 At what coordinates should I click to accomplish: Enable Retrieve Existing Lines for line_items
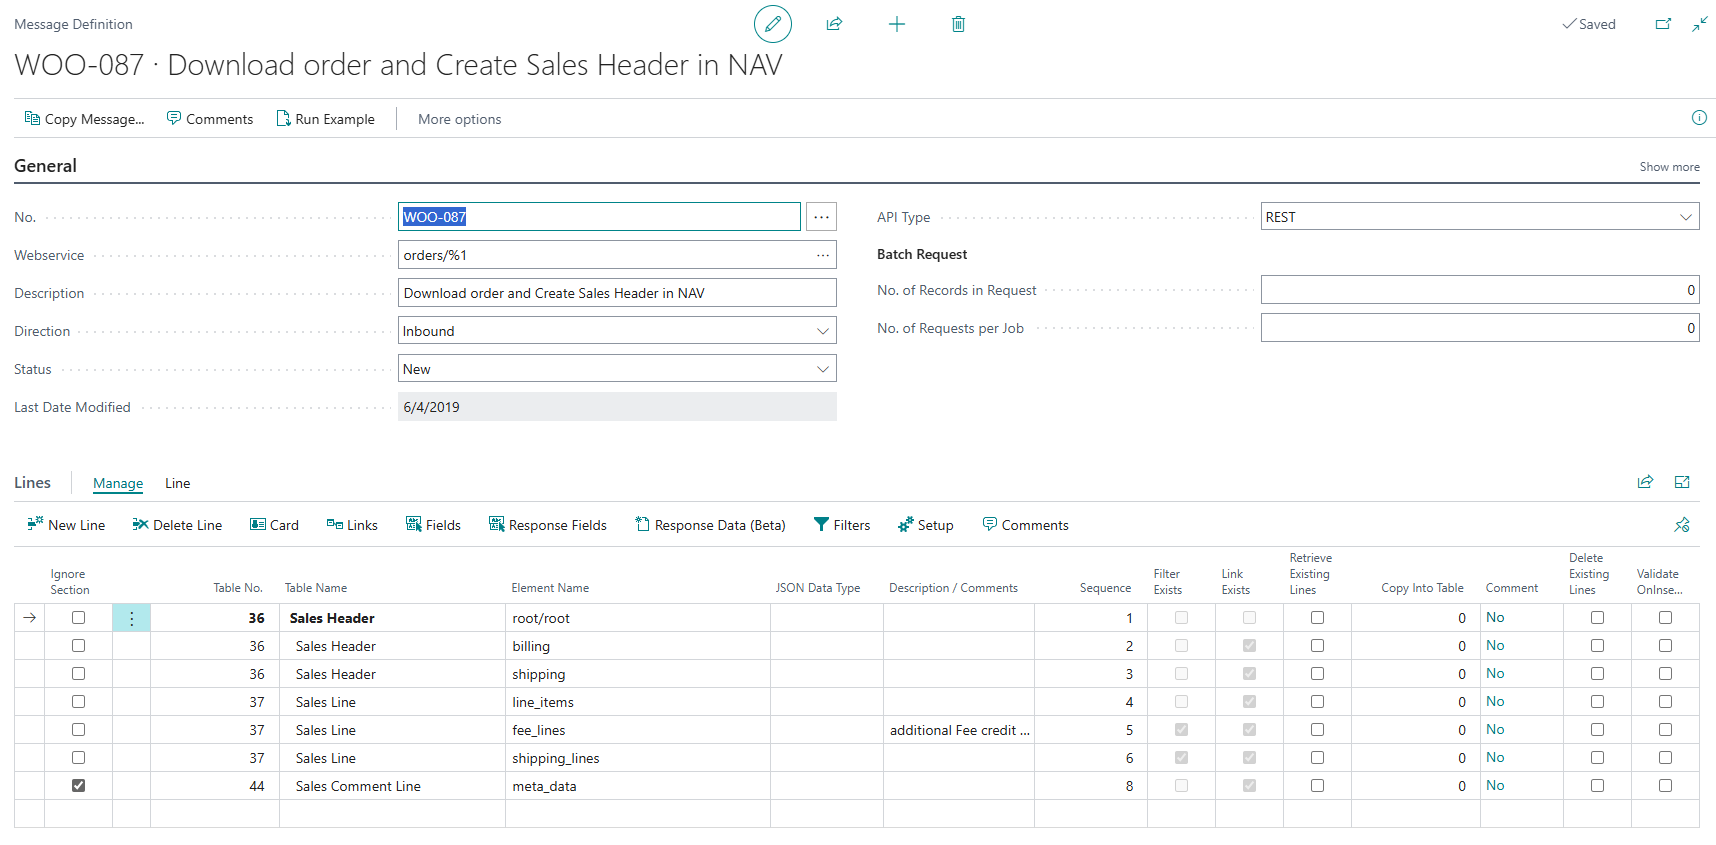click(x=1317, y=702)
